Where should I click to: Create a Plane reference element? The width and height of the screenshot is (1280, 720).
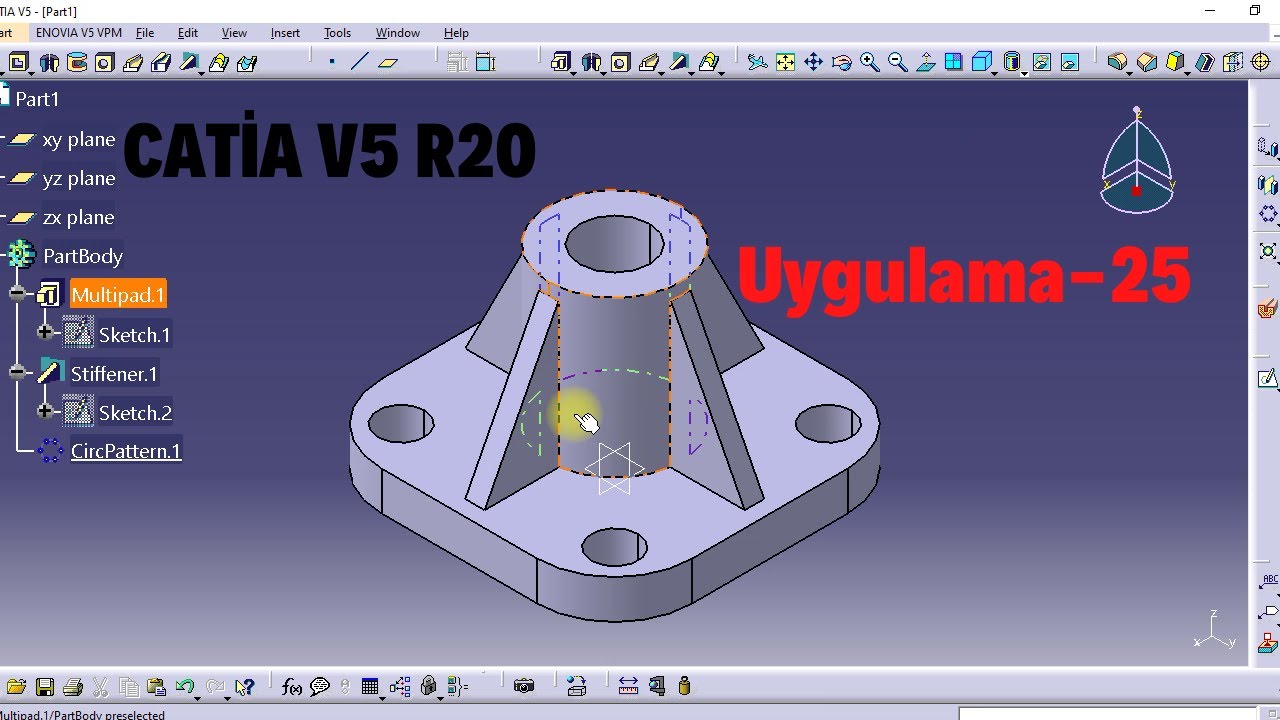tap(388, 63)
